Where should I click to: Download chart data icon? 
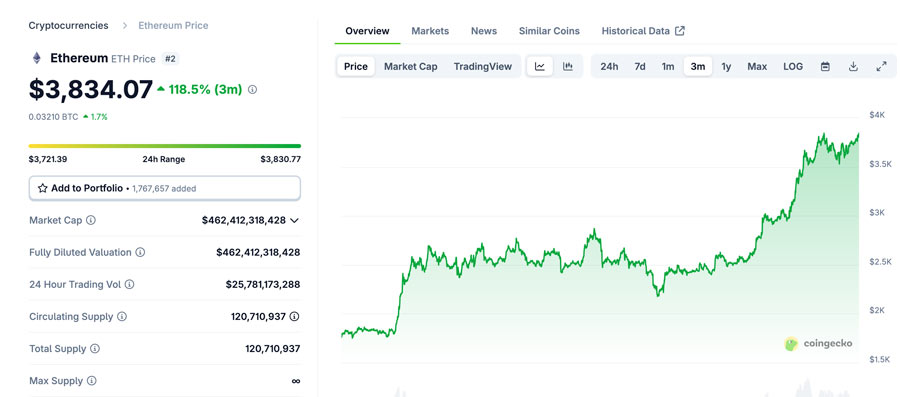tap(853, 67)
